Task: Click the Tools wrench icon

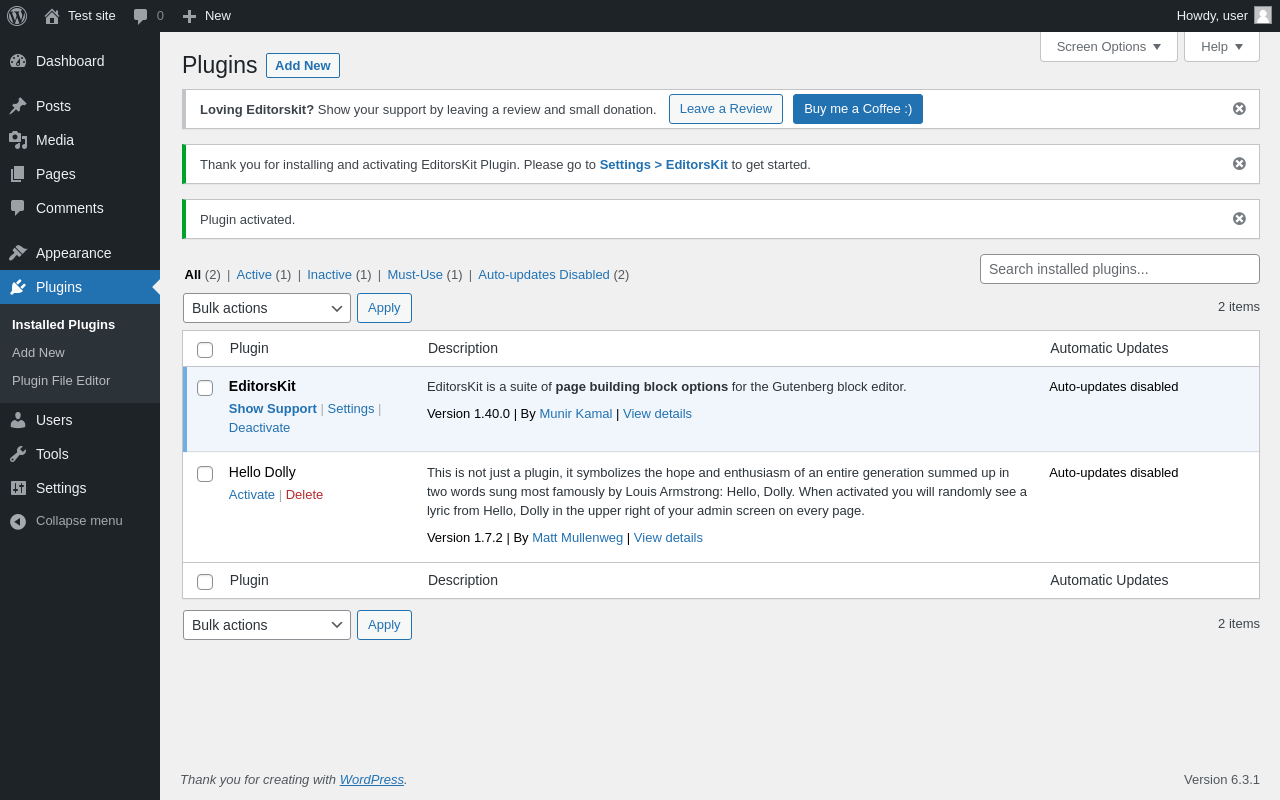Action: pyautogui.click(x=18, y=454)
